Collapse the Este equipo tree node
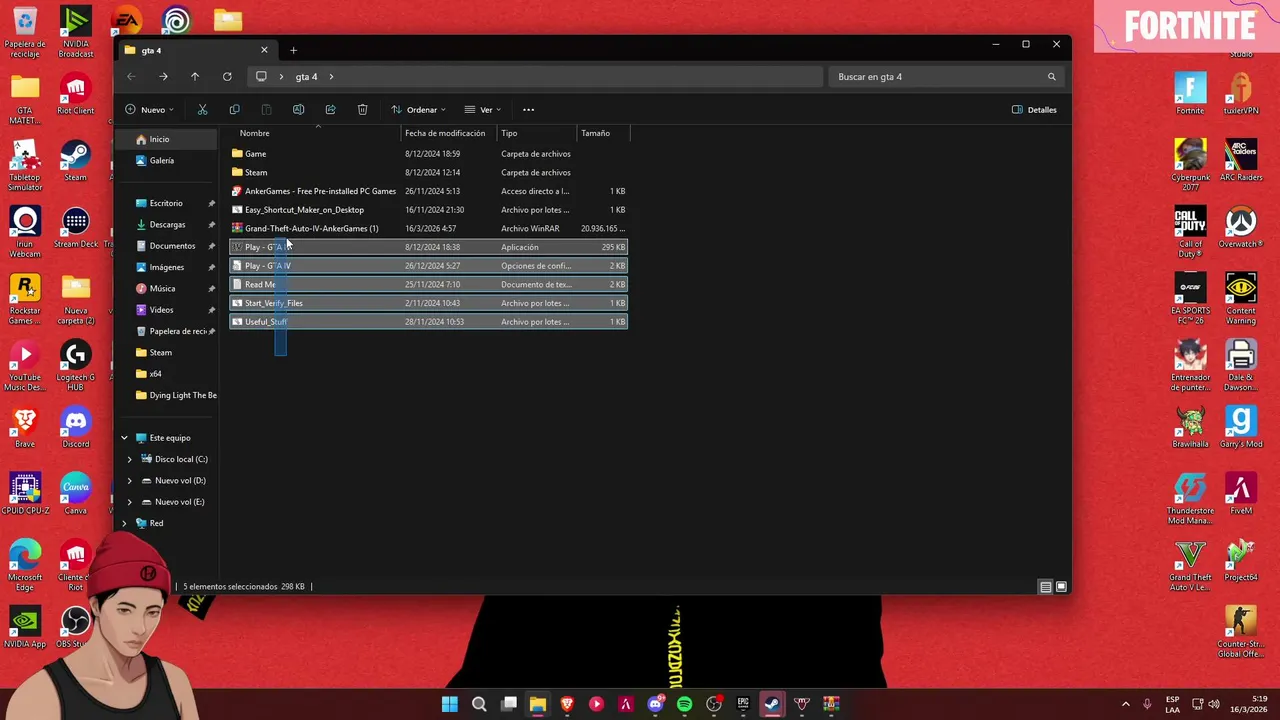Image resolution: width=1280 pixels, height=720 pixels. pos(124,438)
